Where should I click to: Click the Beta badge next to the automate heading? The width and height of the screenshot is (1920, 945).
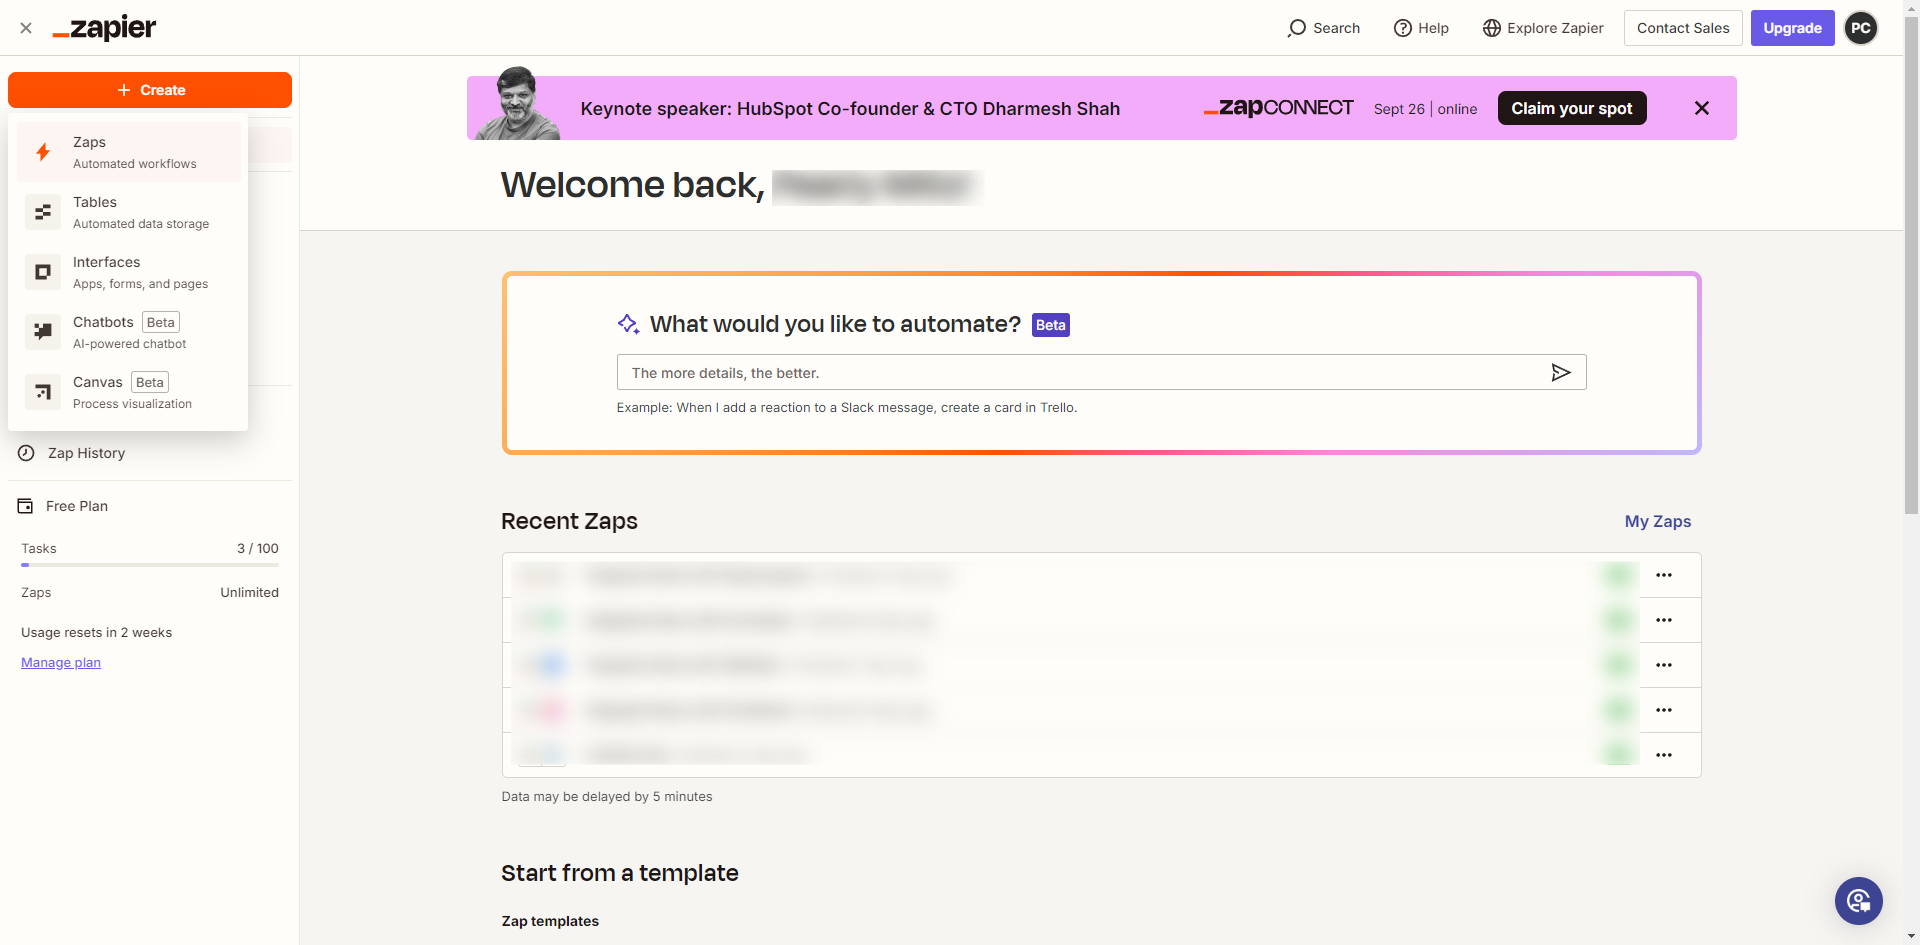(1051, 325)
